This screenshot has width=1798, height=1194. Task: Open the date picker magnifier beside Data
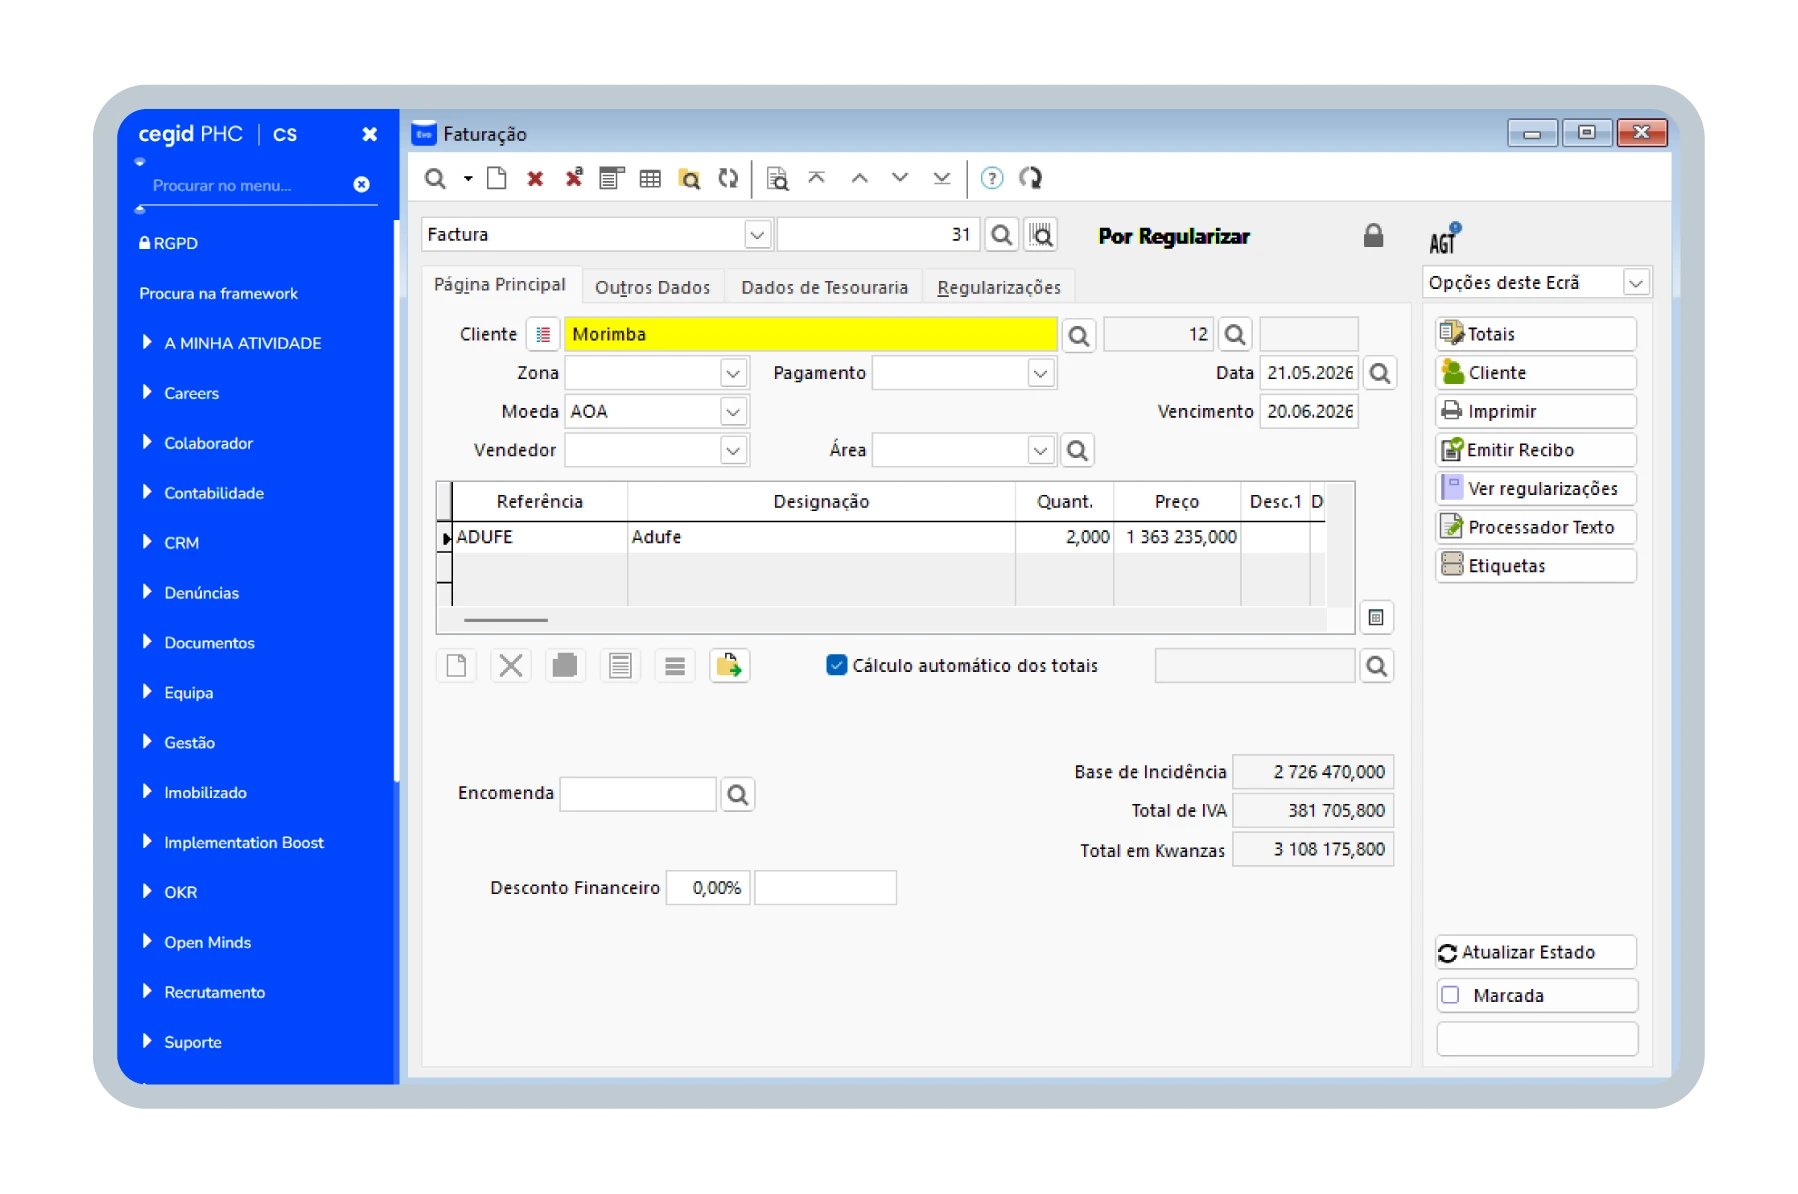tap(1380, 373)
